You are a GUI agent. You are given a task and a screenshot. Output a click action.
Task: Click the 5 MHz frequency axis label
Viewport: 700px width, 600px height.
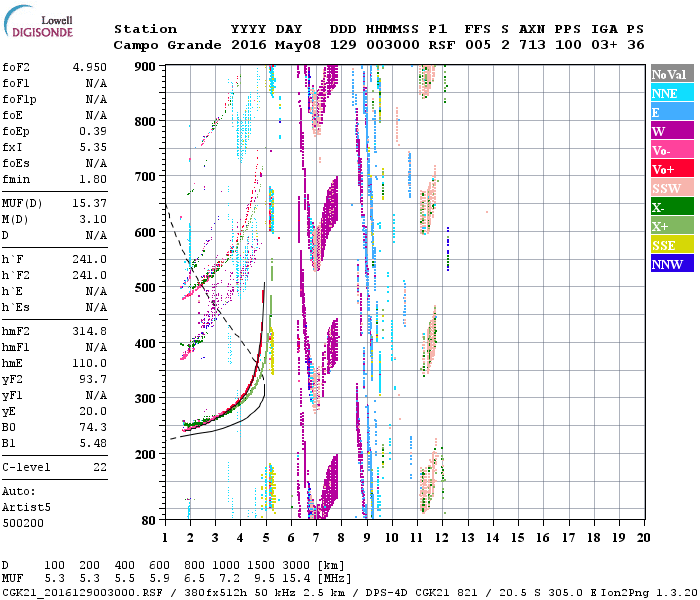266,538
